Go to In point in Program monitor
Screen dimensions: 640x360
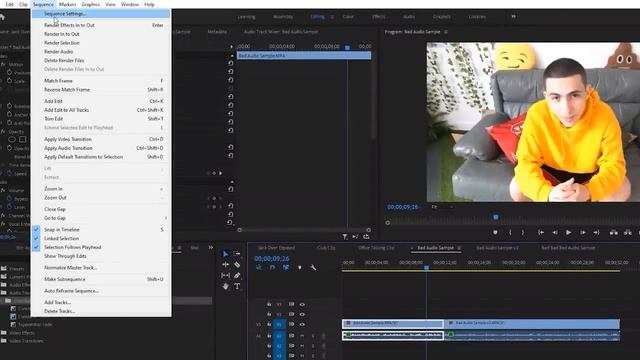tap(541, 232)
